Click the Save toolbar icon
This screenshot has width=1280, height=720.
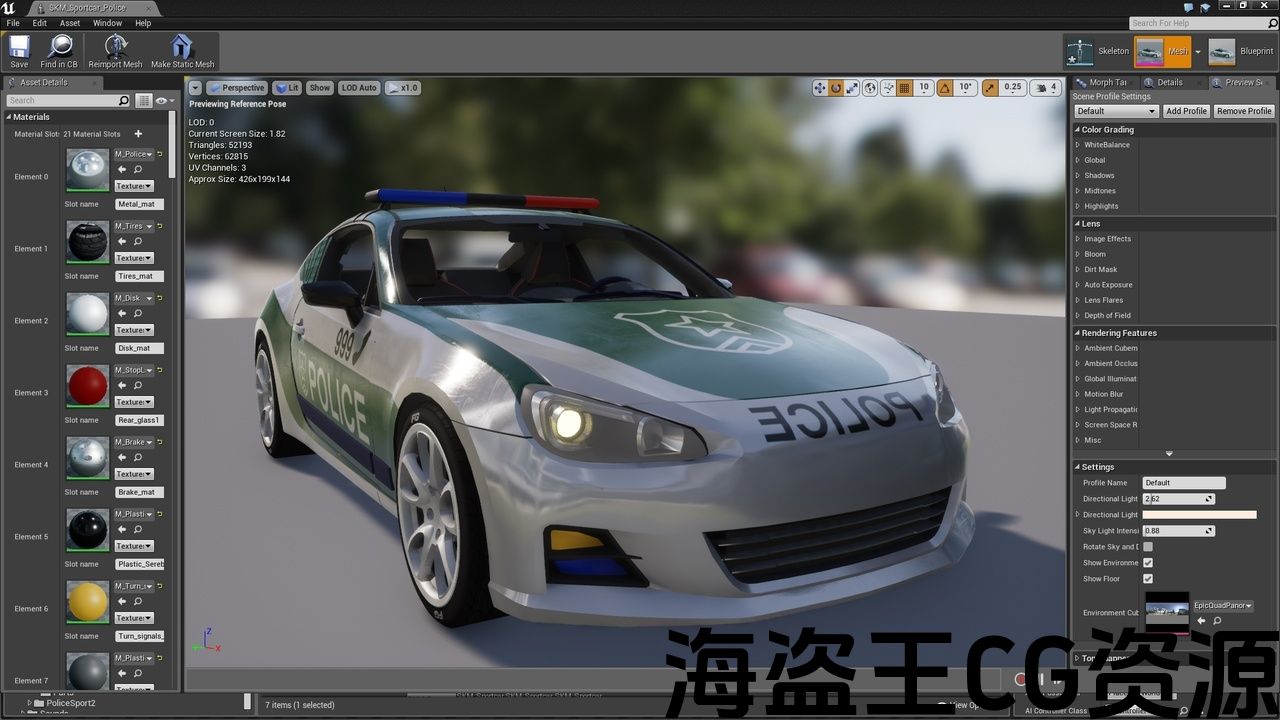(19, 50)
